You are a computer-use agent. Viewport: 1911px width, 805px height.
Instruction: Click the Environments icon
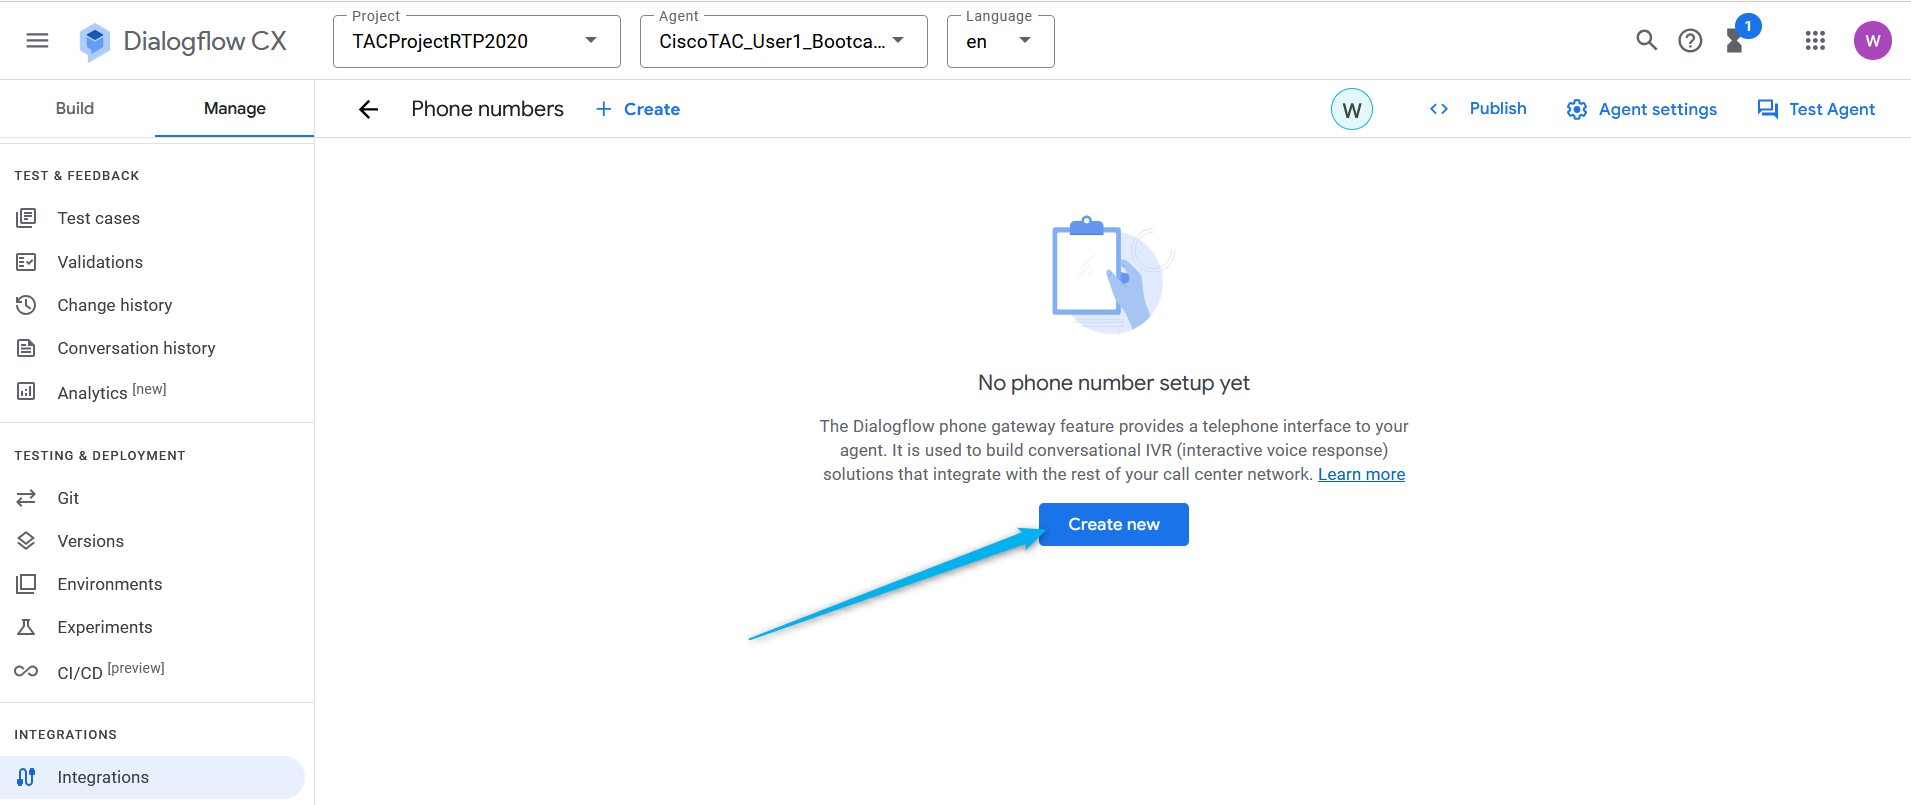[x=27, y=584]
